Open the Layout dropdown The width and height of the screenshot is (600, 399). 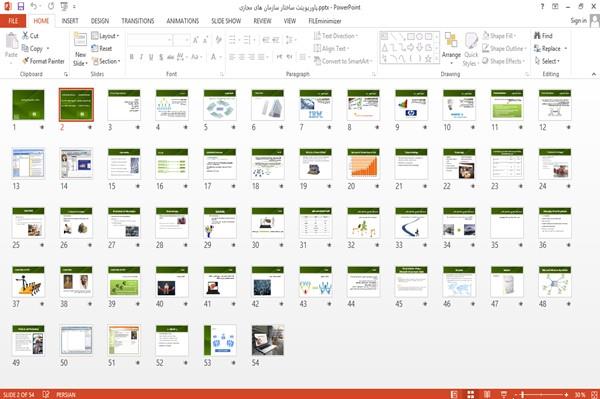(106, 36)
